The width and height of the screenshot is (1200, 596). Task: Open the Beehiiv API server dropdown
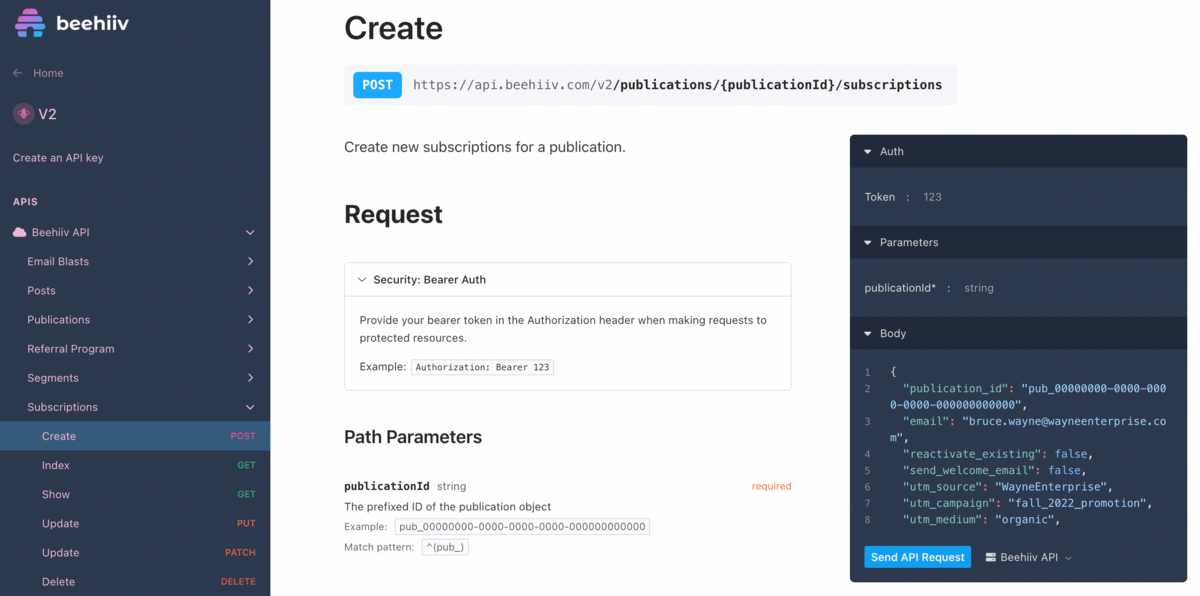pos(1029,557)
